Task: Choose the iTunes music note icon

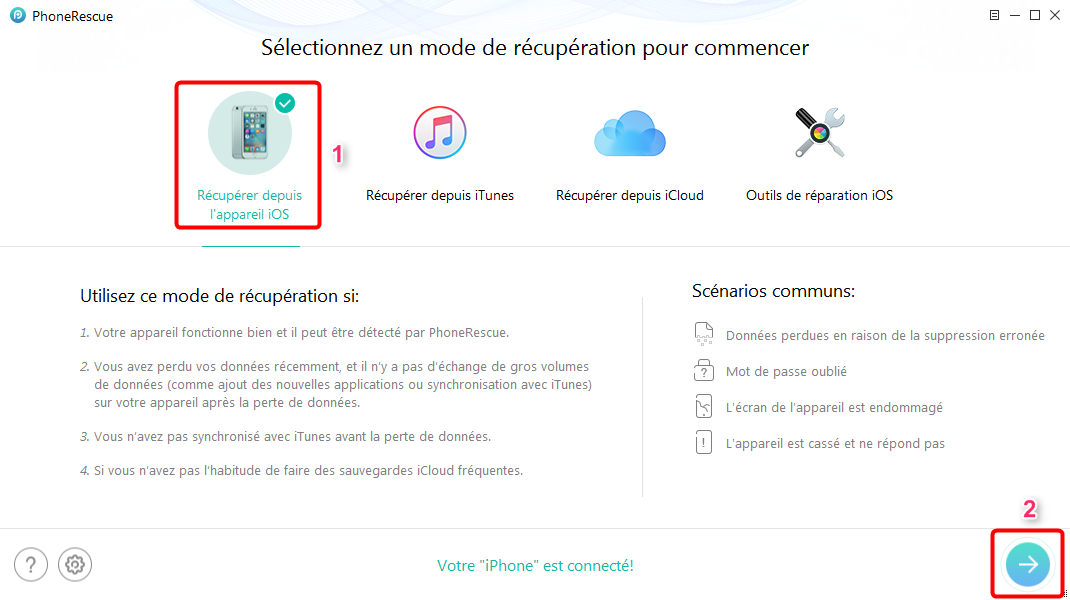Action: (439, 132)
